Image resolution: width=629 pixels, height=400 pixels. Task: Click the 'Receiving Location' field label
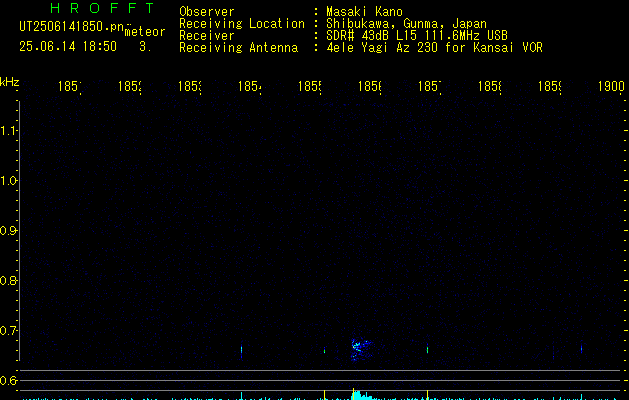tap(242, 24)
